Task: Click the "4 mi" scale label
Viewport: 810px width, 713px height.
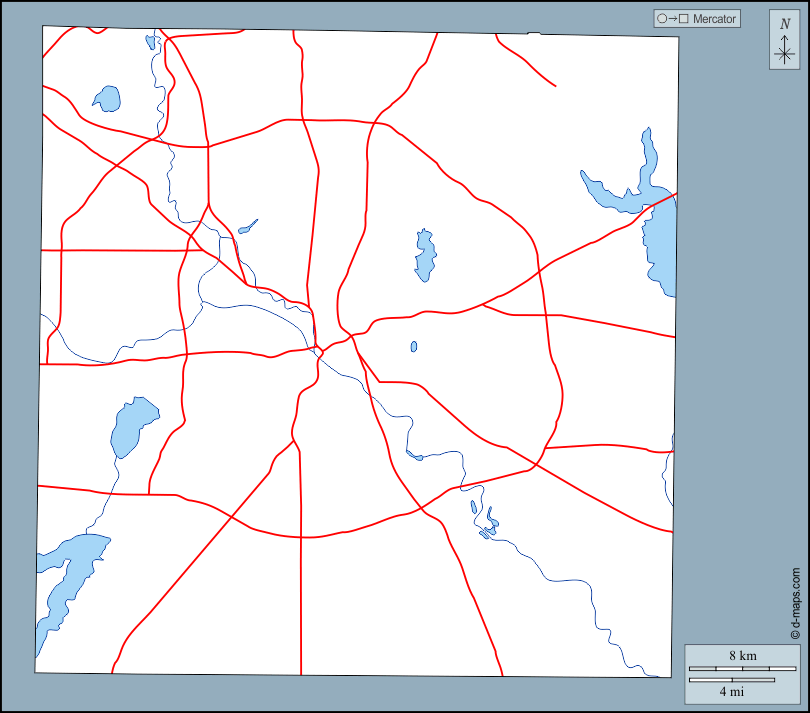Action: (x=731, y=691)
